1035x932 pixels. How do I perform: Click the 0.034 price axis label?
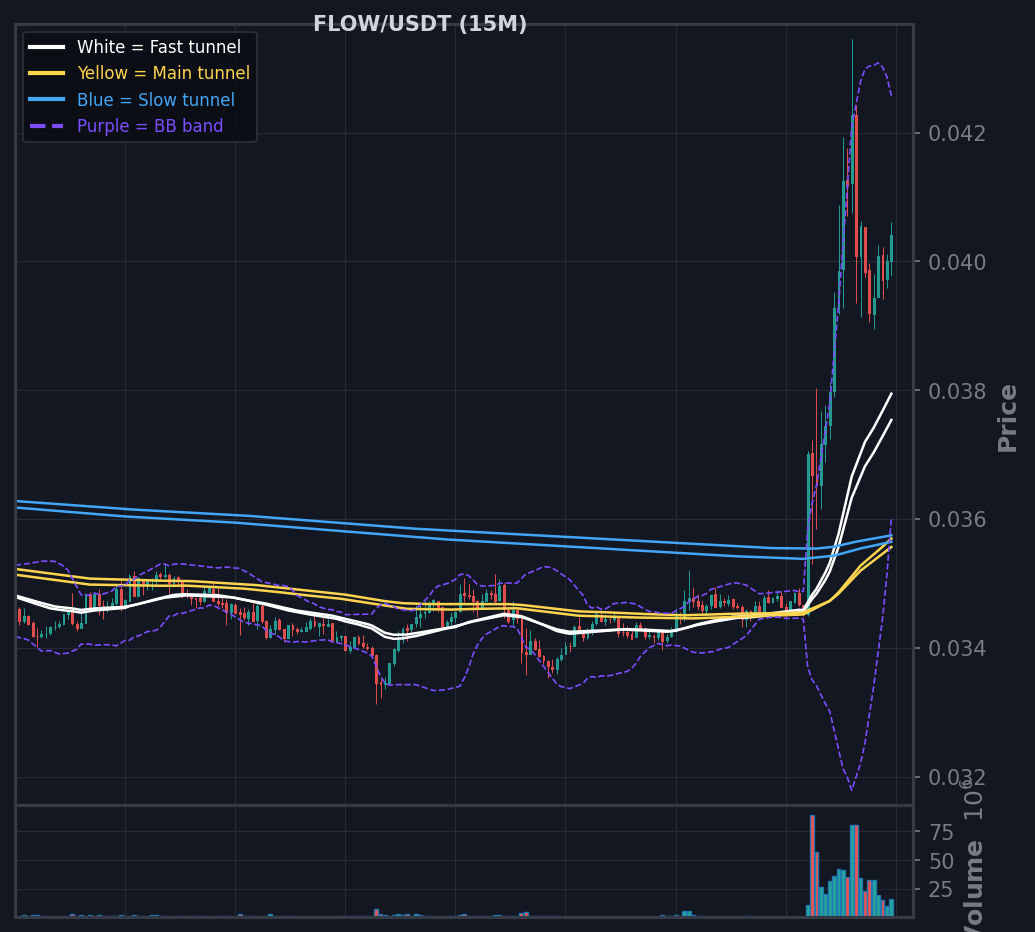tap(956, 648)
